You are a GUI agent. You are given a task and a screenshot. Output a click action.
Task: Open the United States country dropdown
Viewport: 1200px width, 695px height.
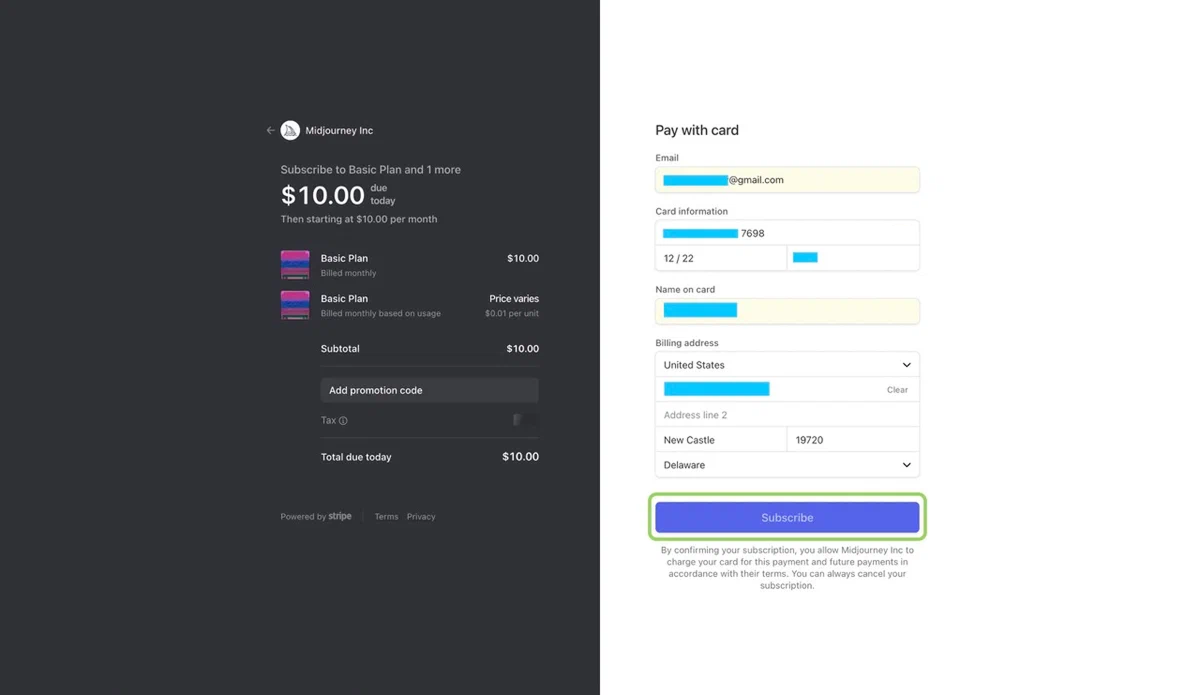pyautogui.click(x=787, y=364)
